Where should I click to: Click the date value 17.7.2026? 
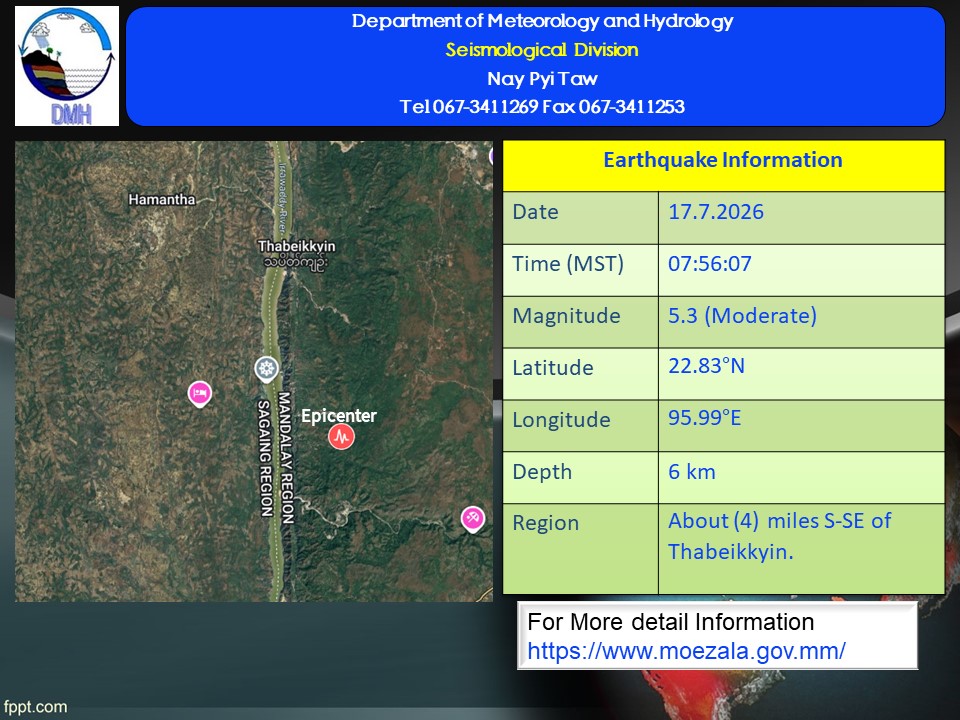(716, 212)
